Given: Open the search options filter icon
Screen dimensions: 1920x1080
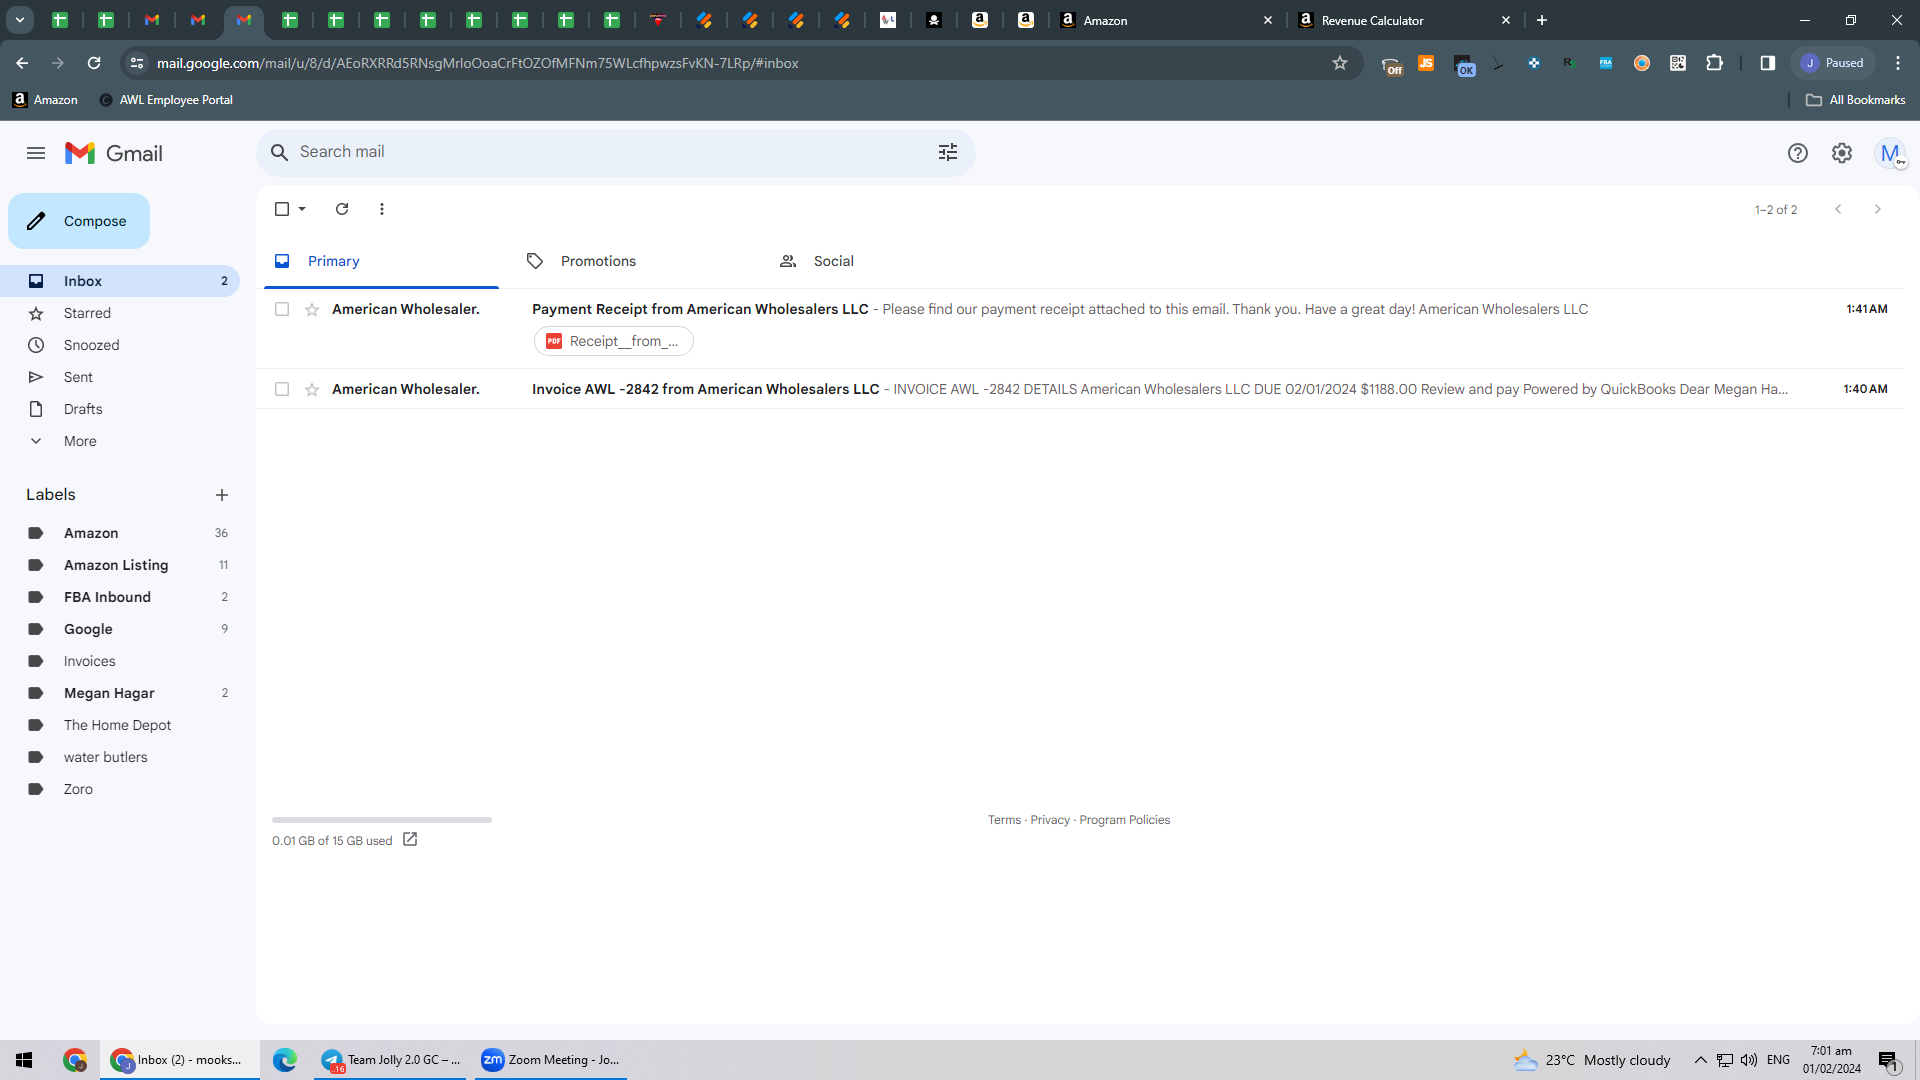Looking at the screenshot, I should point(947,152).
